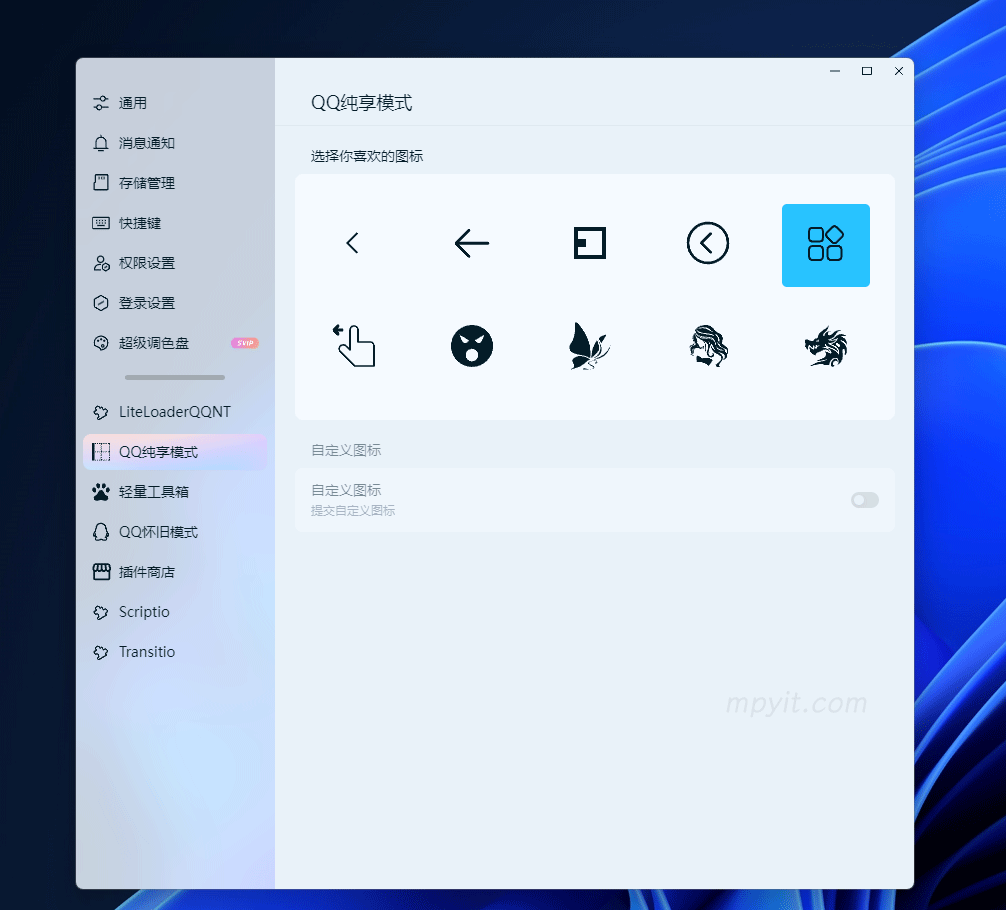Viewport: 1006px width, 910px height.
Task: Go to 消息通知 settings
Action: click(x=175, y=143)
